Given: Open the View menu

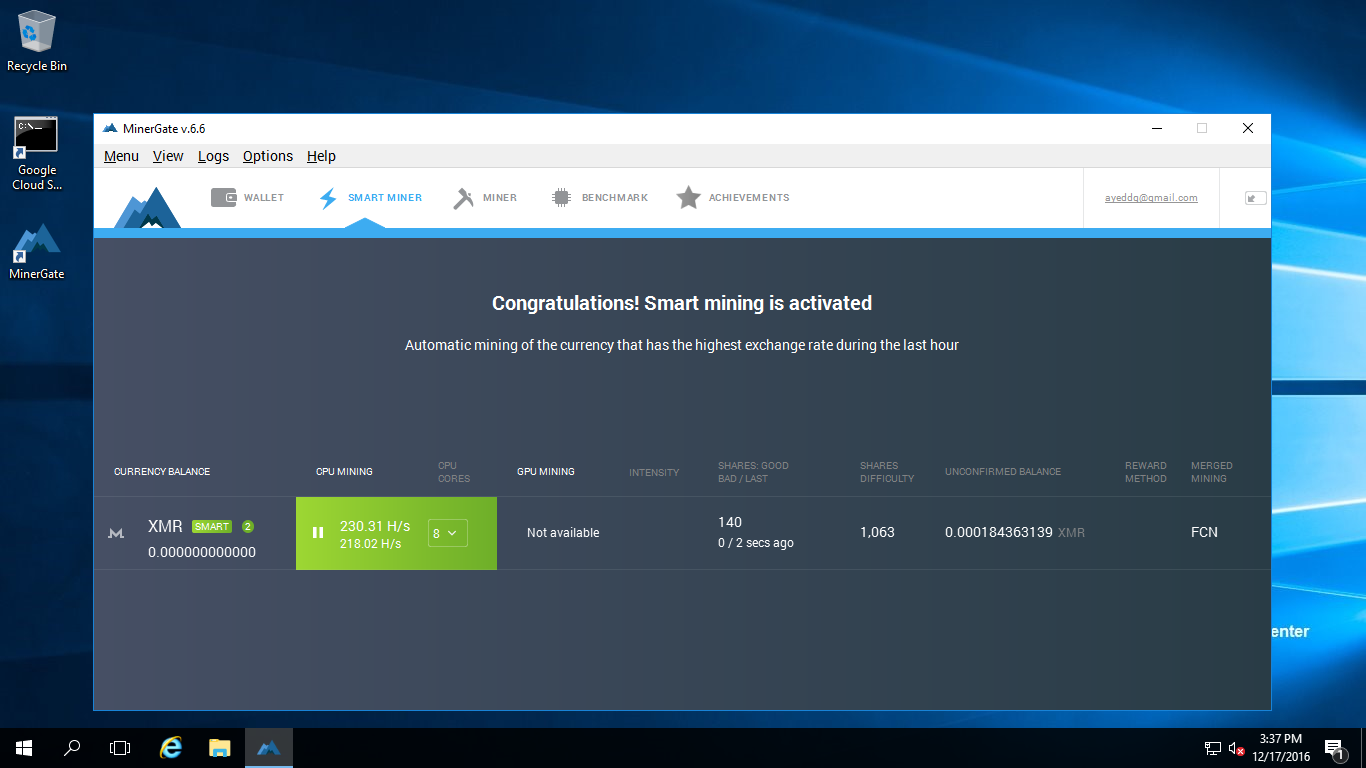Looking at the screenshot, I should click(168, 156).
